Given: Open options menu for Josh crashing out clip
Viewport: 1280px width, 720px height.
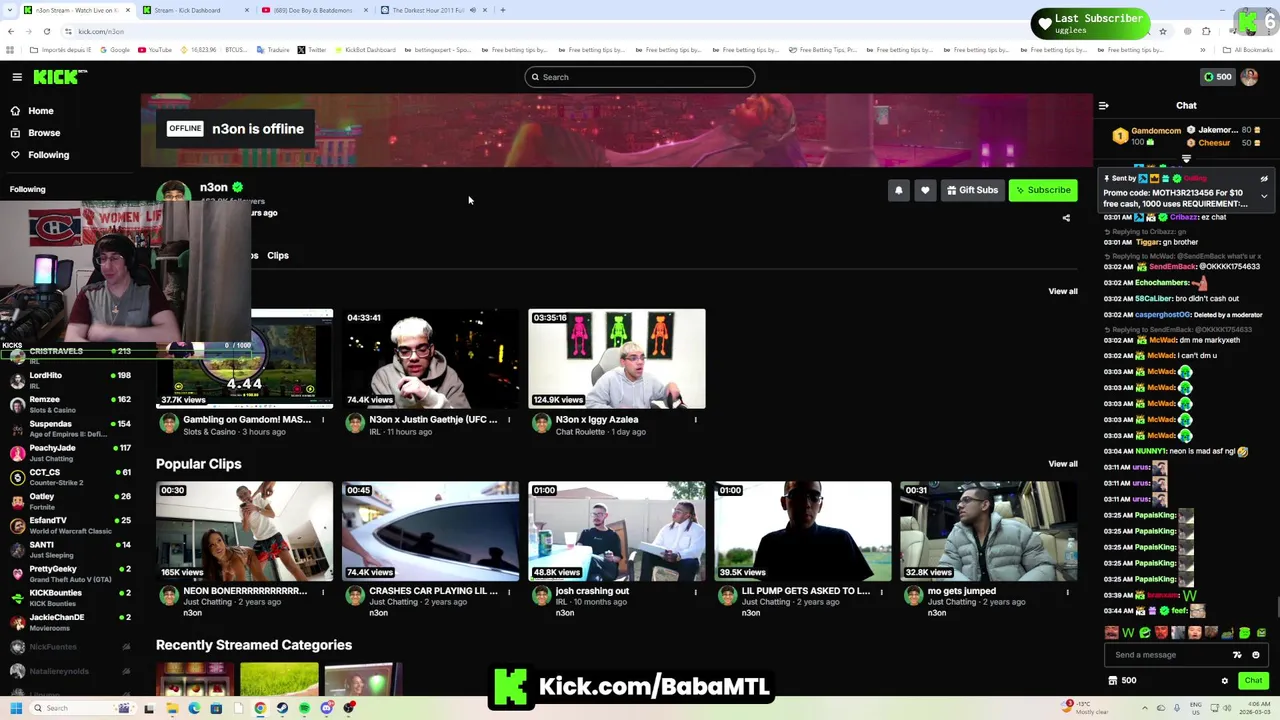Looking at the screenshot, I should [x=695, y=591].
